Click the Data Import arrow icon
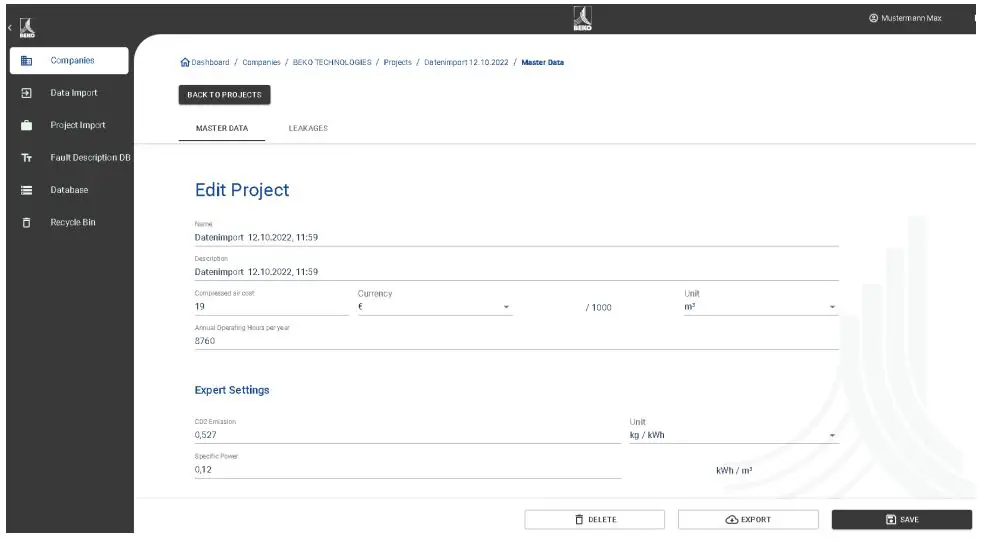989x541 pixels. tap(26, 93)
